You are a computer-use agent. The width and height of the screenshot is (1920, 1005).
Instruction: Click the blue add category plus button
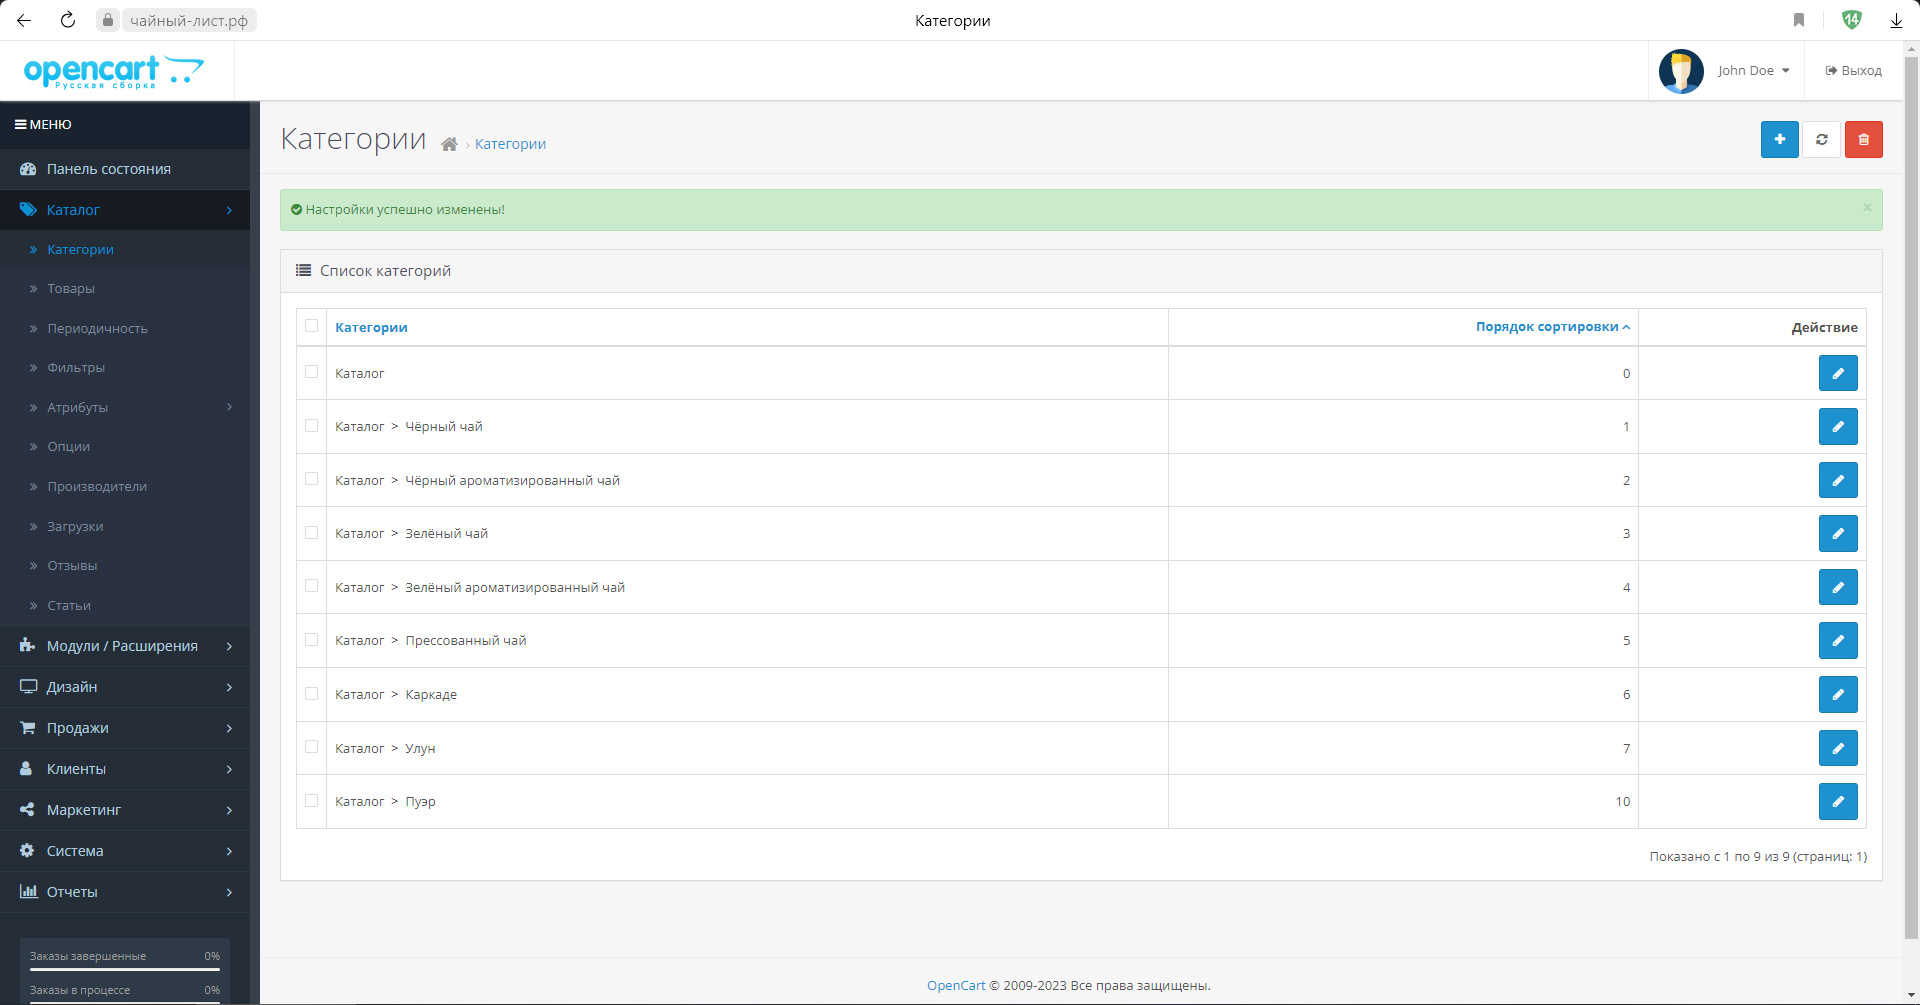pos(1779,140)
